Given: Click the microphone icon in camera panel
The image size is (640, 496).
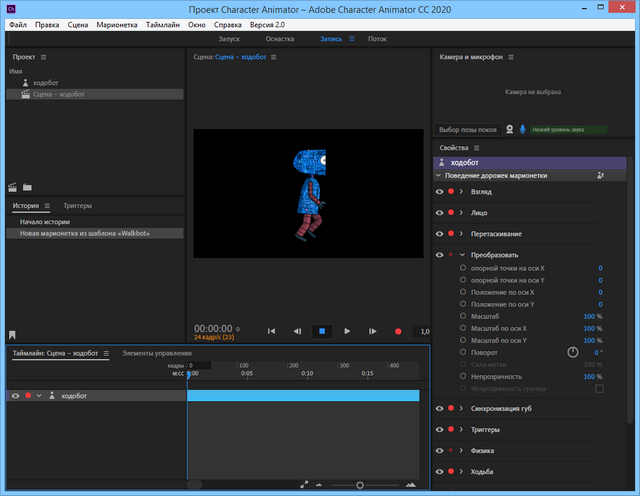Looking at the screenshot, I should [522, 129].
